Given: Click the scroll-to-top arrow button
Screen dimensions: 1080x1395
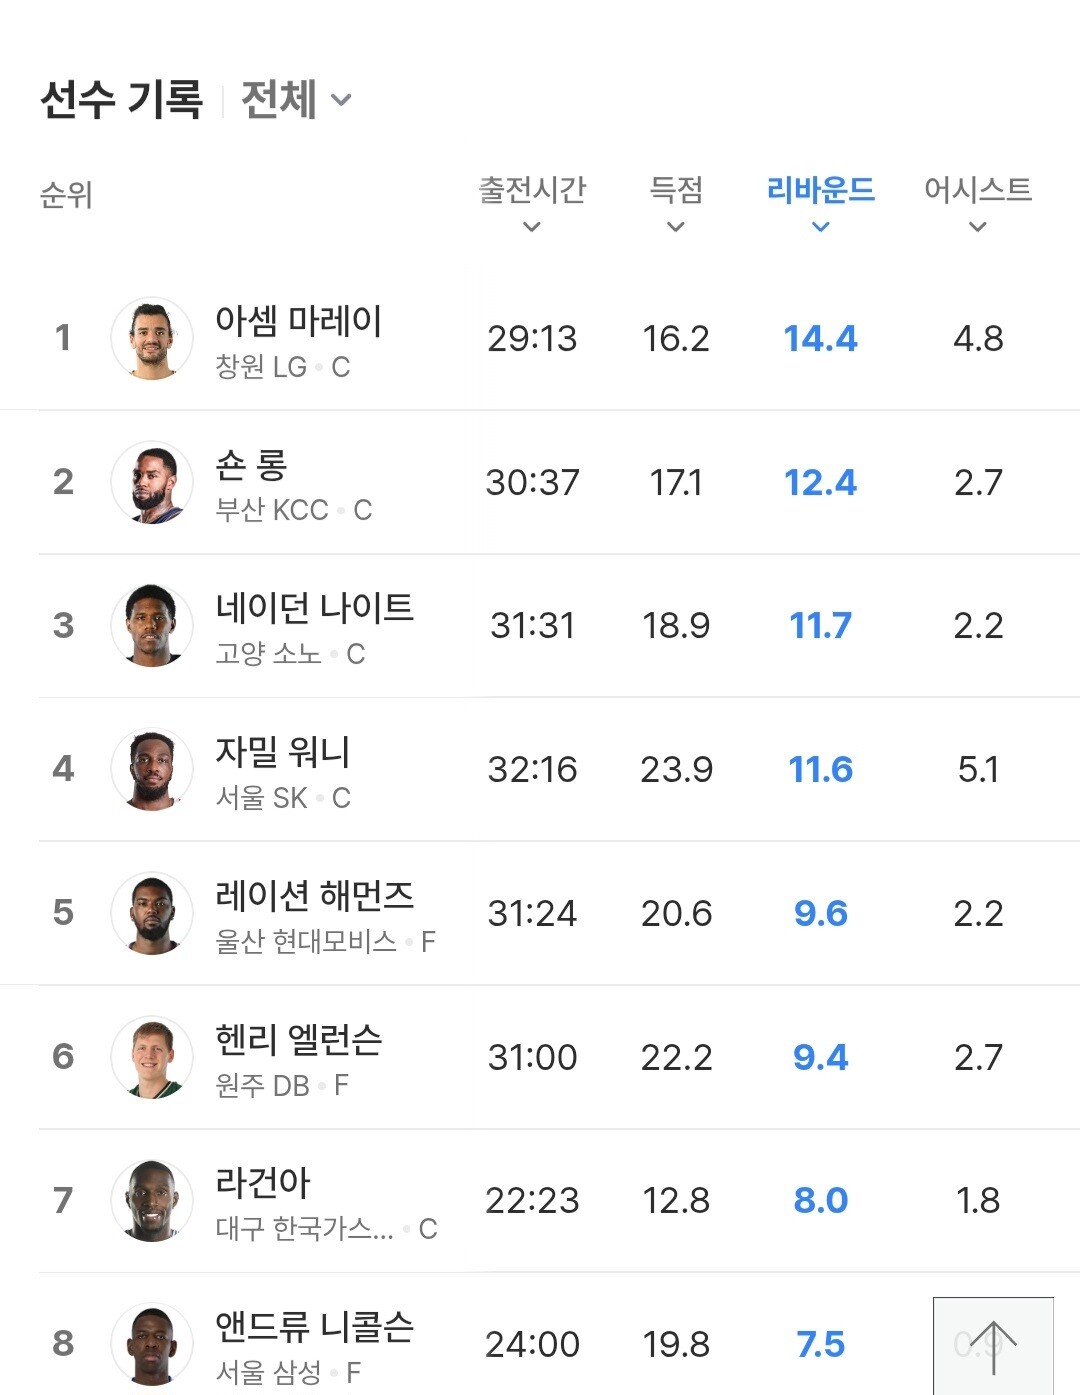Looking at the screenshot, I should pos(993,1345).
